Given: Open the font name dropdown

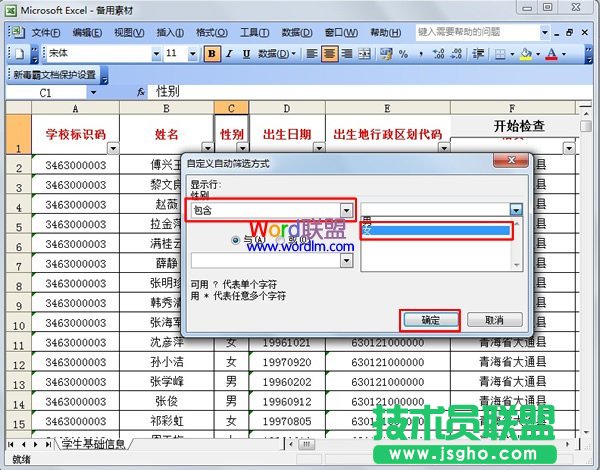Looking at the screenshot, I should [x=156, y=54].
